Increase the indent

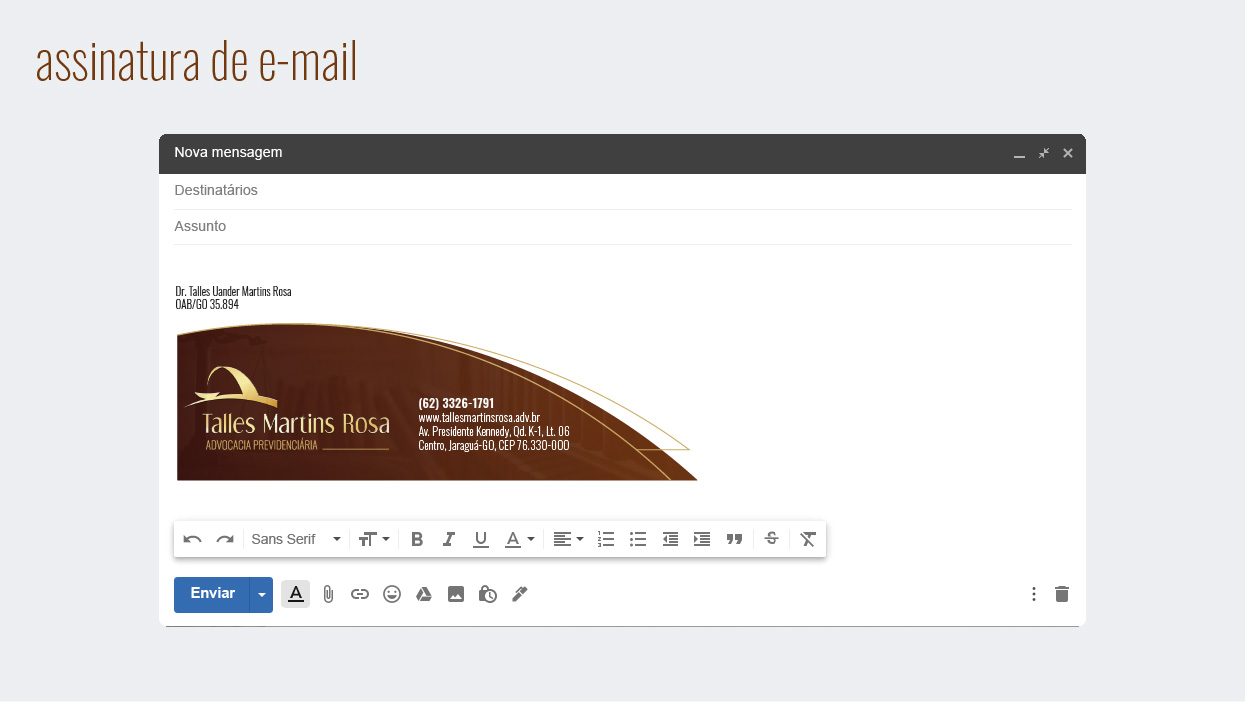click(x=702, y=539)
